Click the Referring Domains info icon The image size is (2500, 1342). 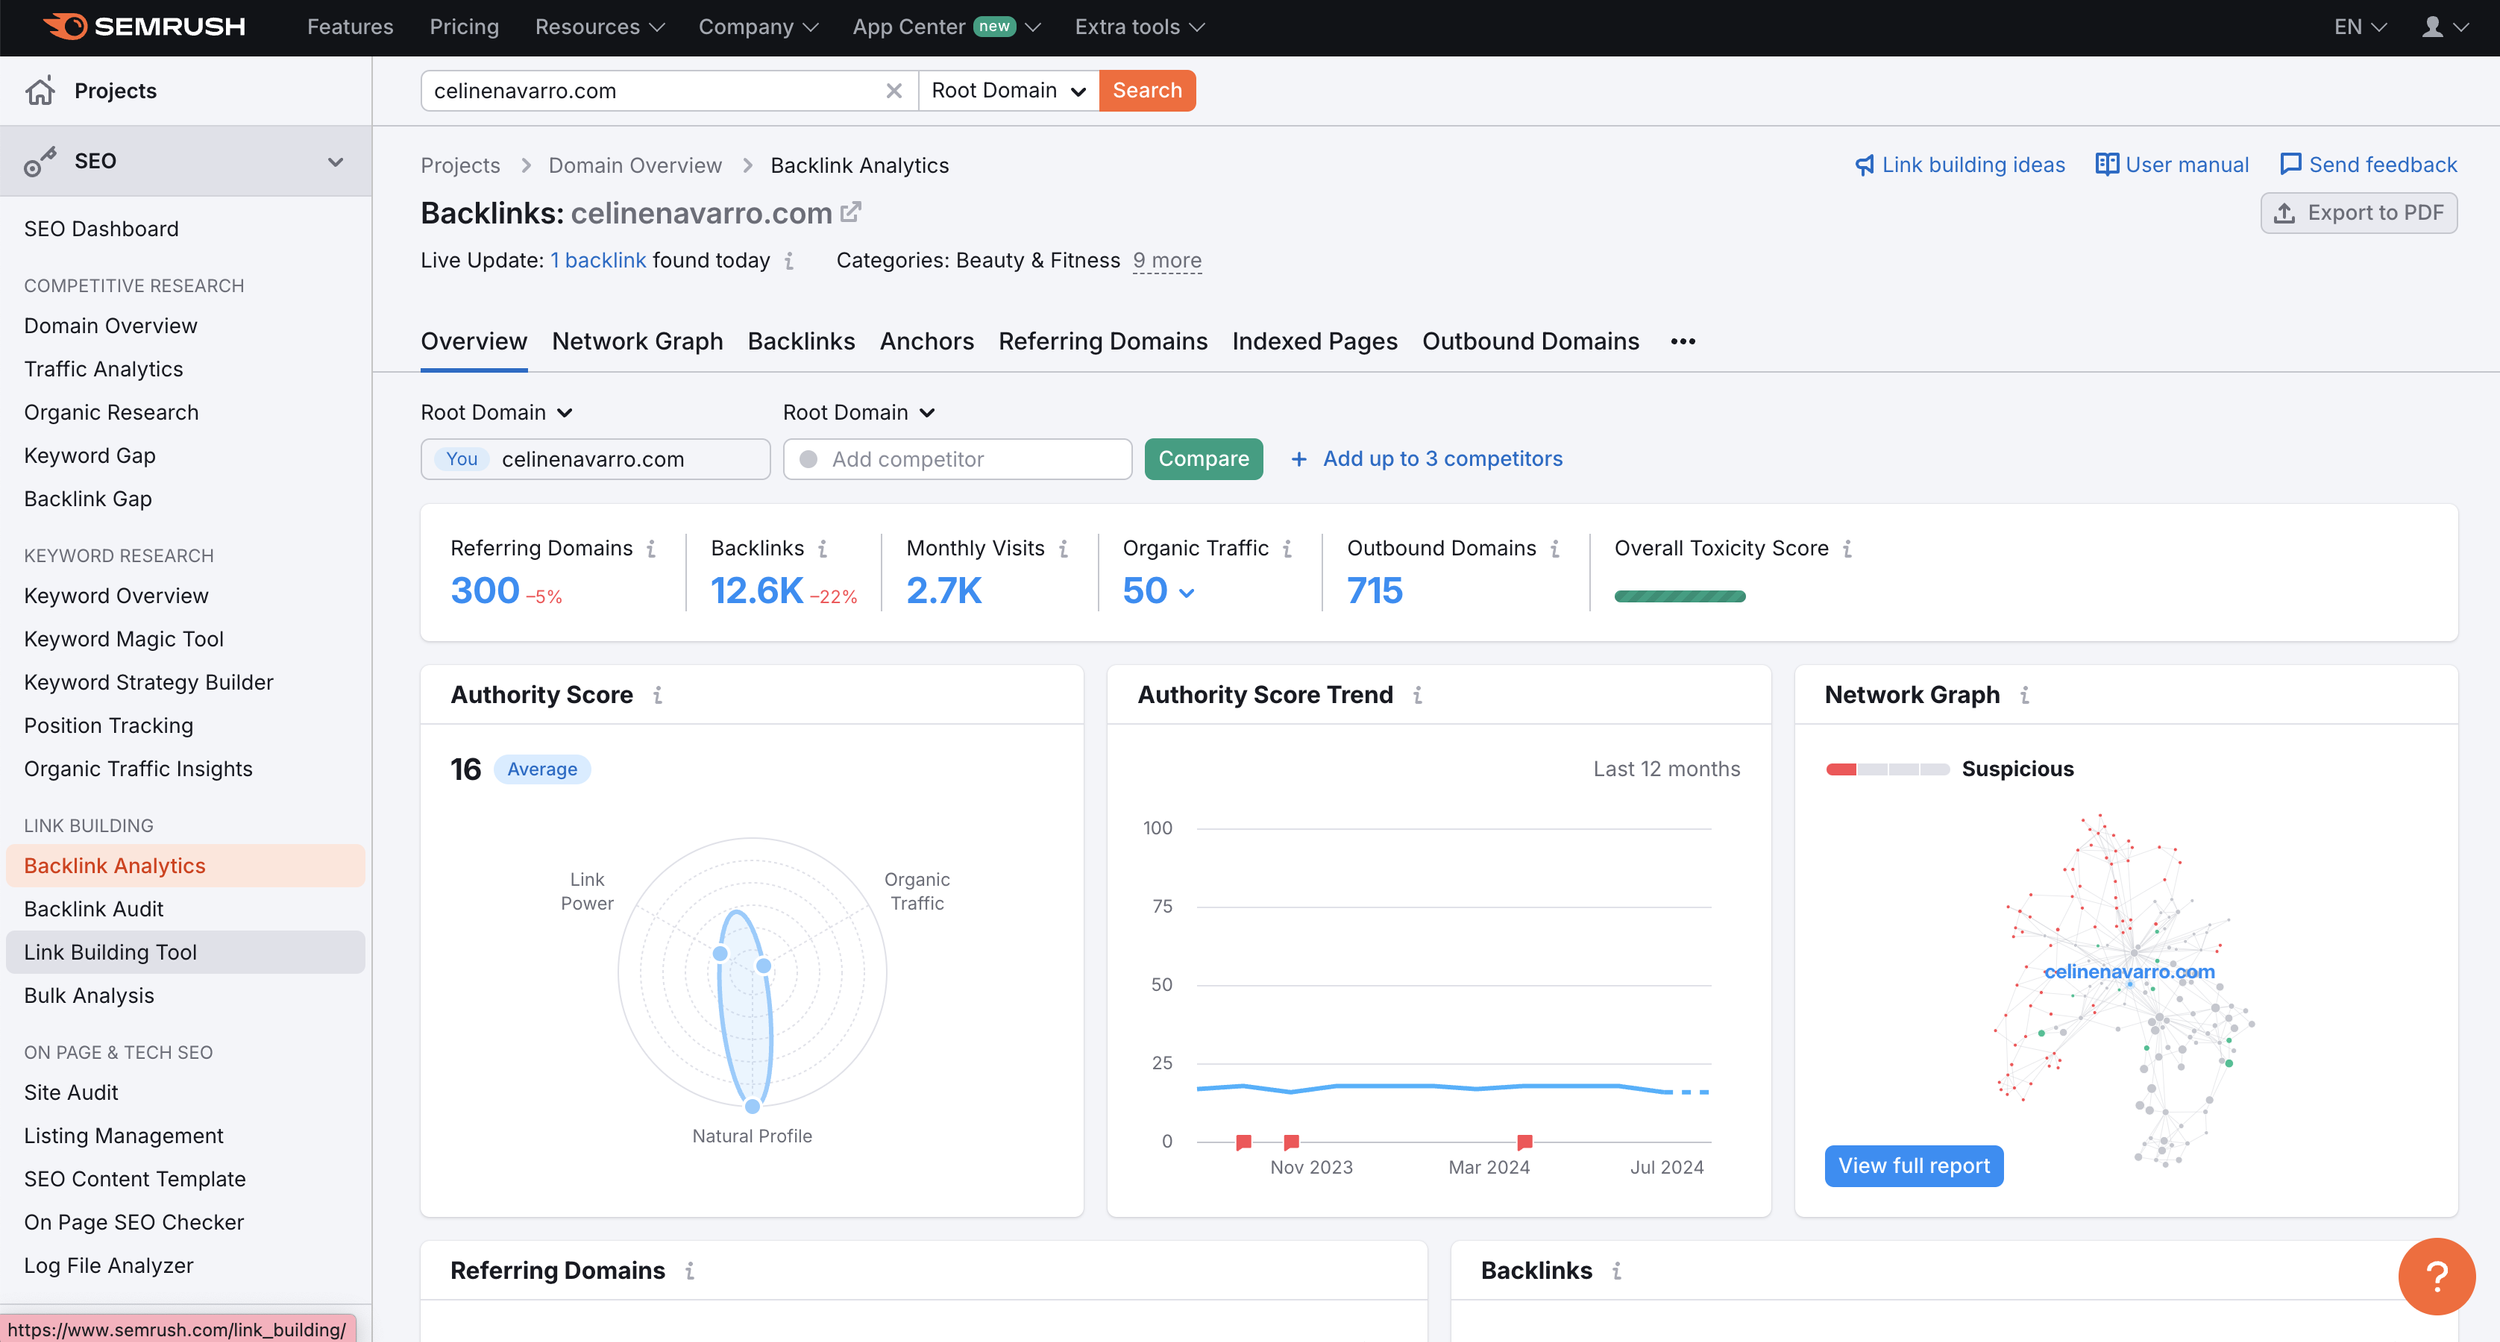(651, 548)
